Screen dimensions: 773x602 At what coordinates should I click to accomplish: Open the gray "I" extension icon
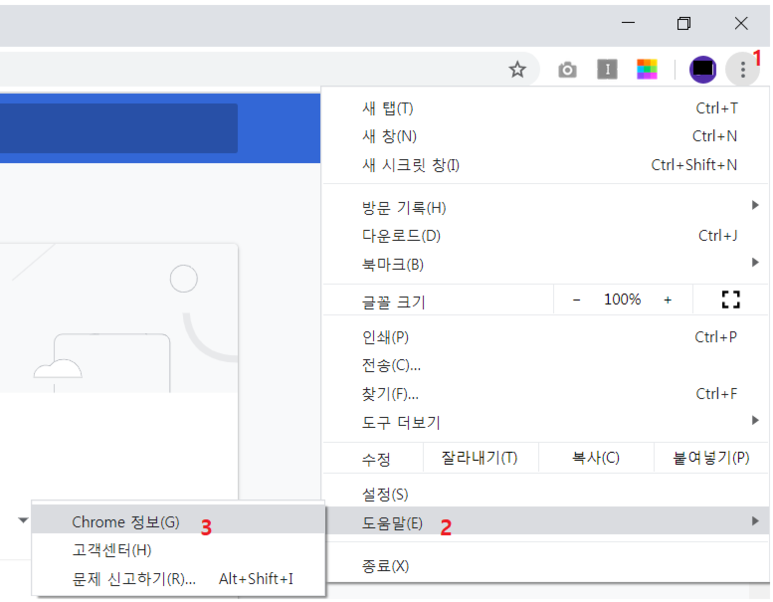(x=607, y=69)
